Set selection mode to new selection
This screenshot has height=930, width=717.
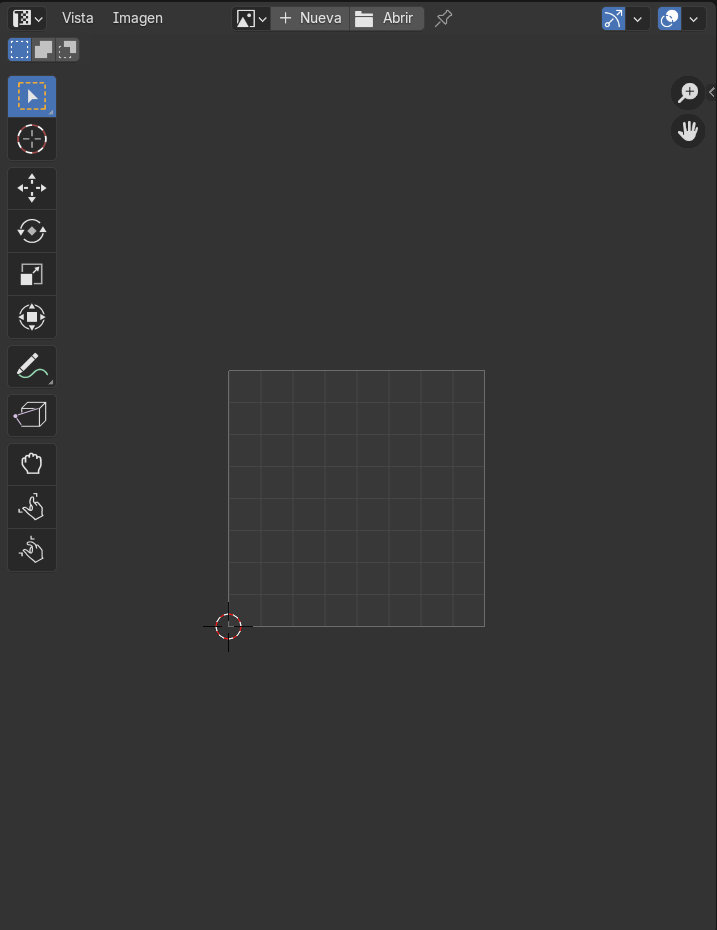20,49
